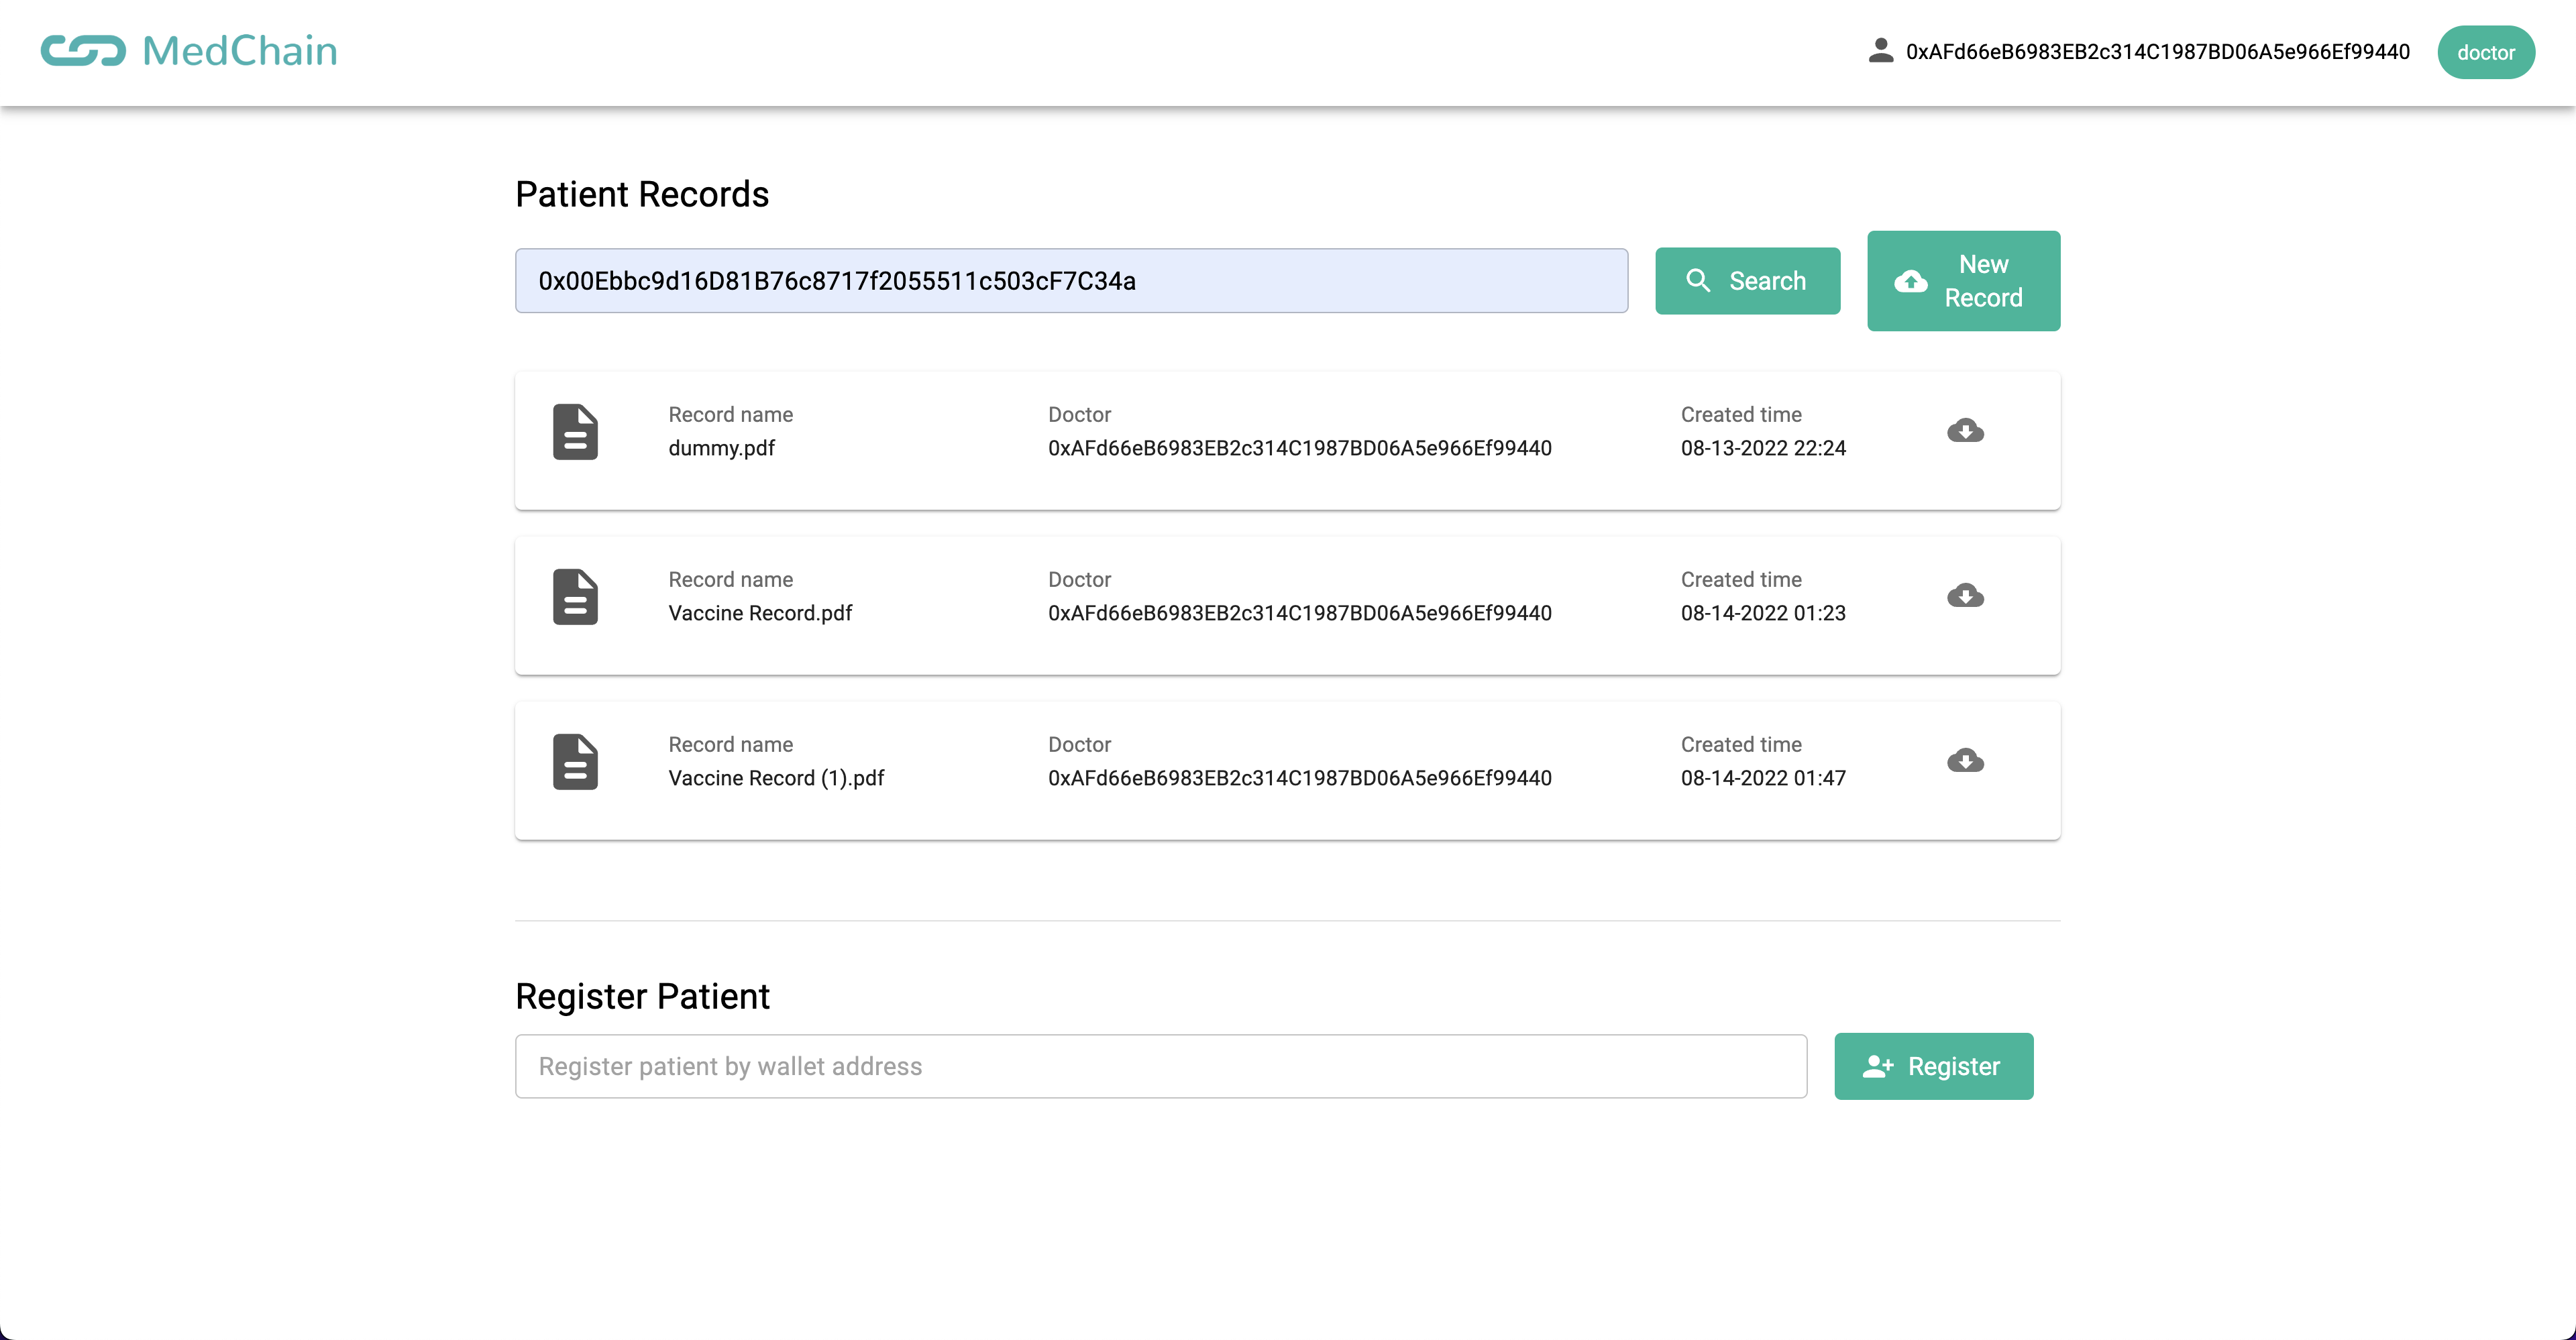Select the dummy.pdf record name
The image size is (2576, 1340).
[x=721, y=448]
